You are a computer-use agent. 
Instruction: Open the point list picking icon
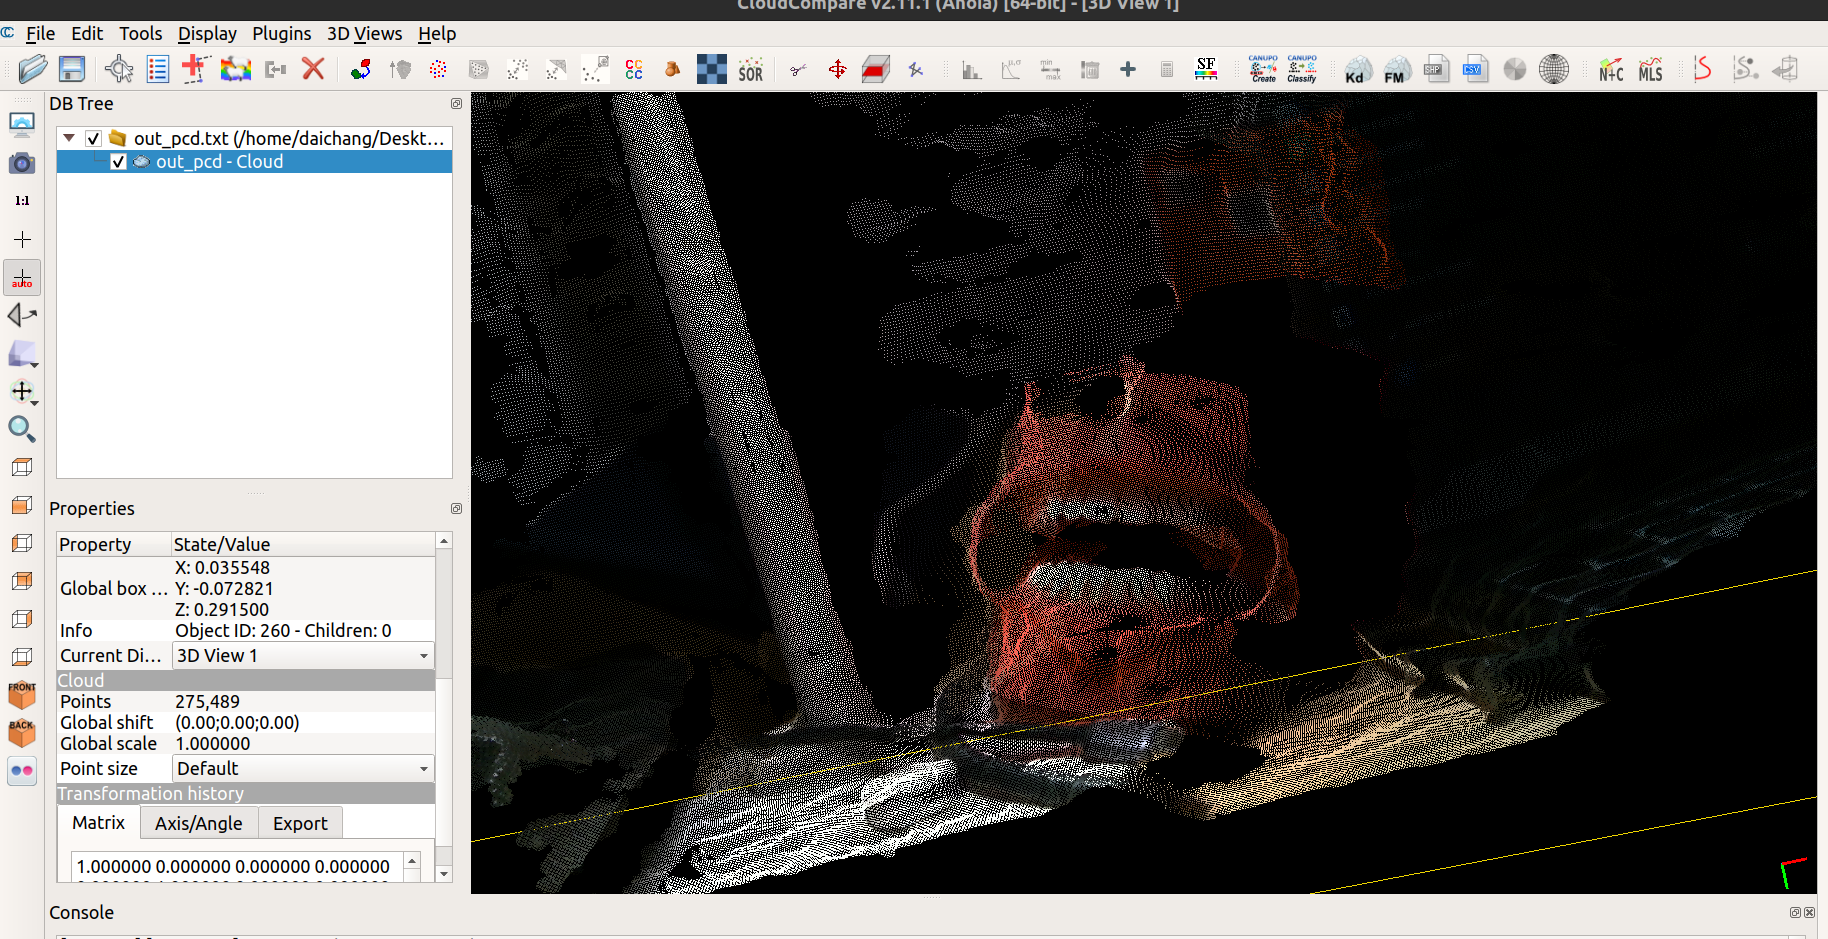158,69
